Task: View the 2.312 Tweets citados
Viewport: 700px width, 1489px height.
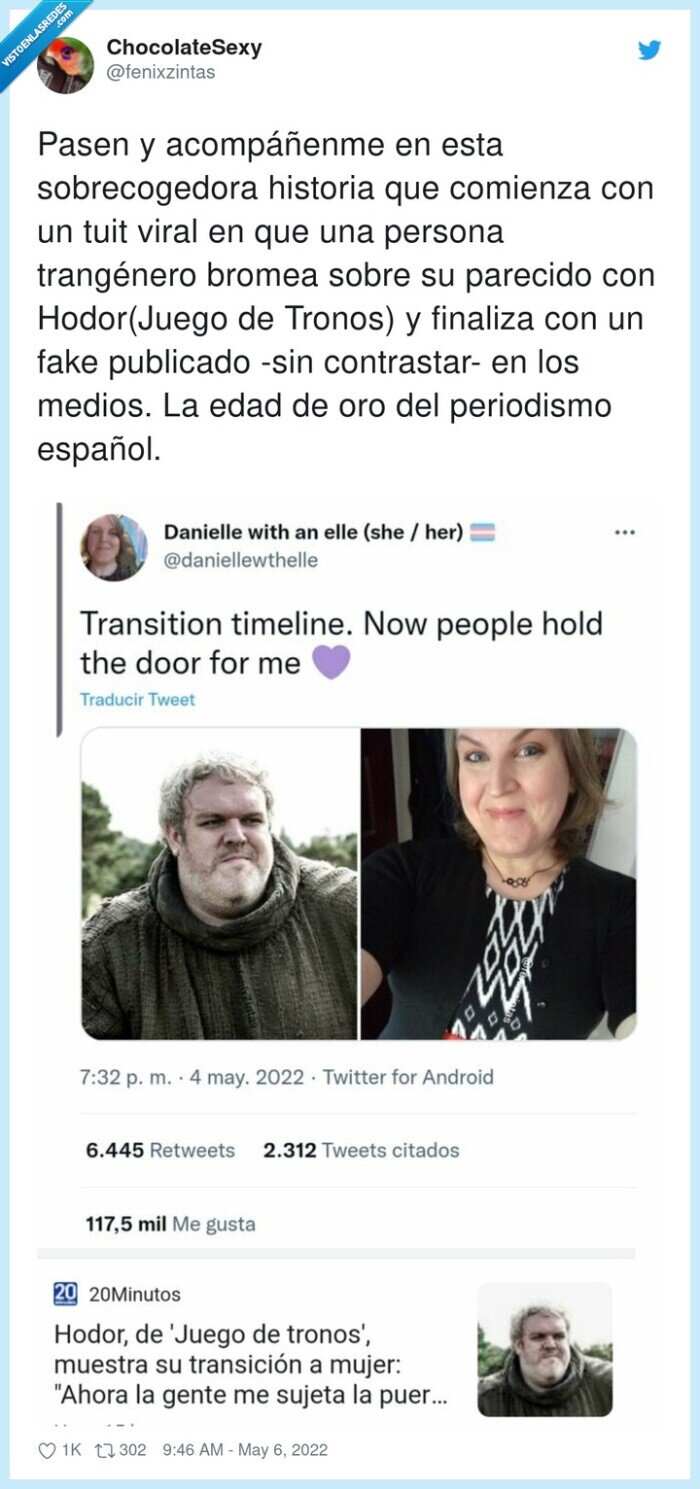Action: [x=361, y=1150]
